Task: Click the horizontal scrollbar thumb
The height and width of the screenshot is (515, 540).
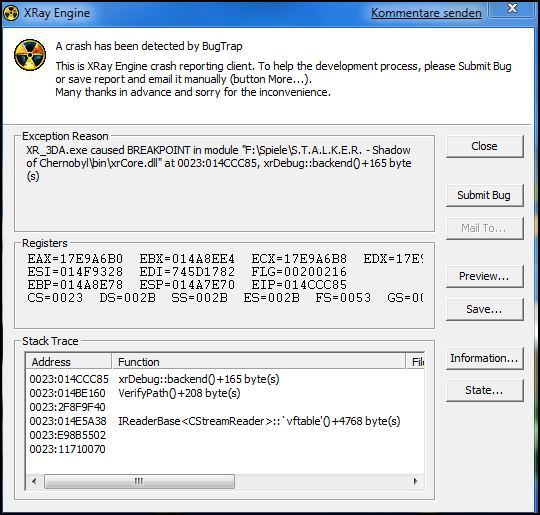Action: 139,481
